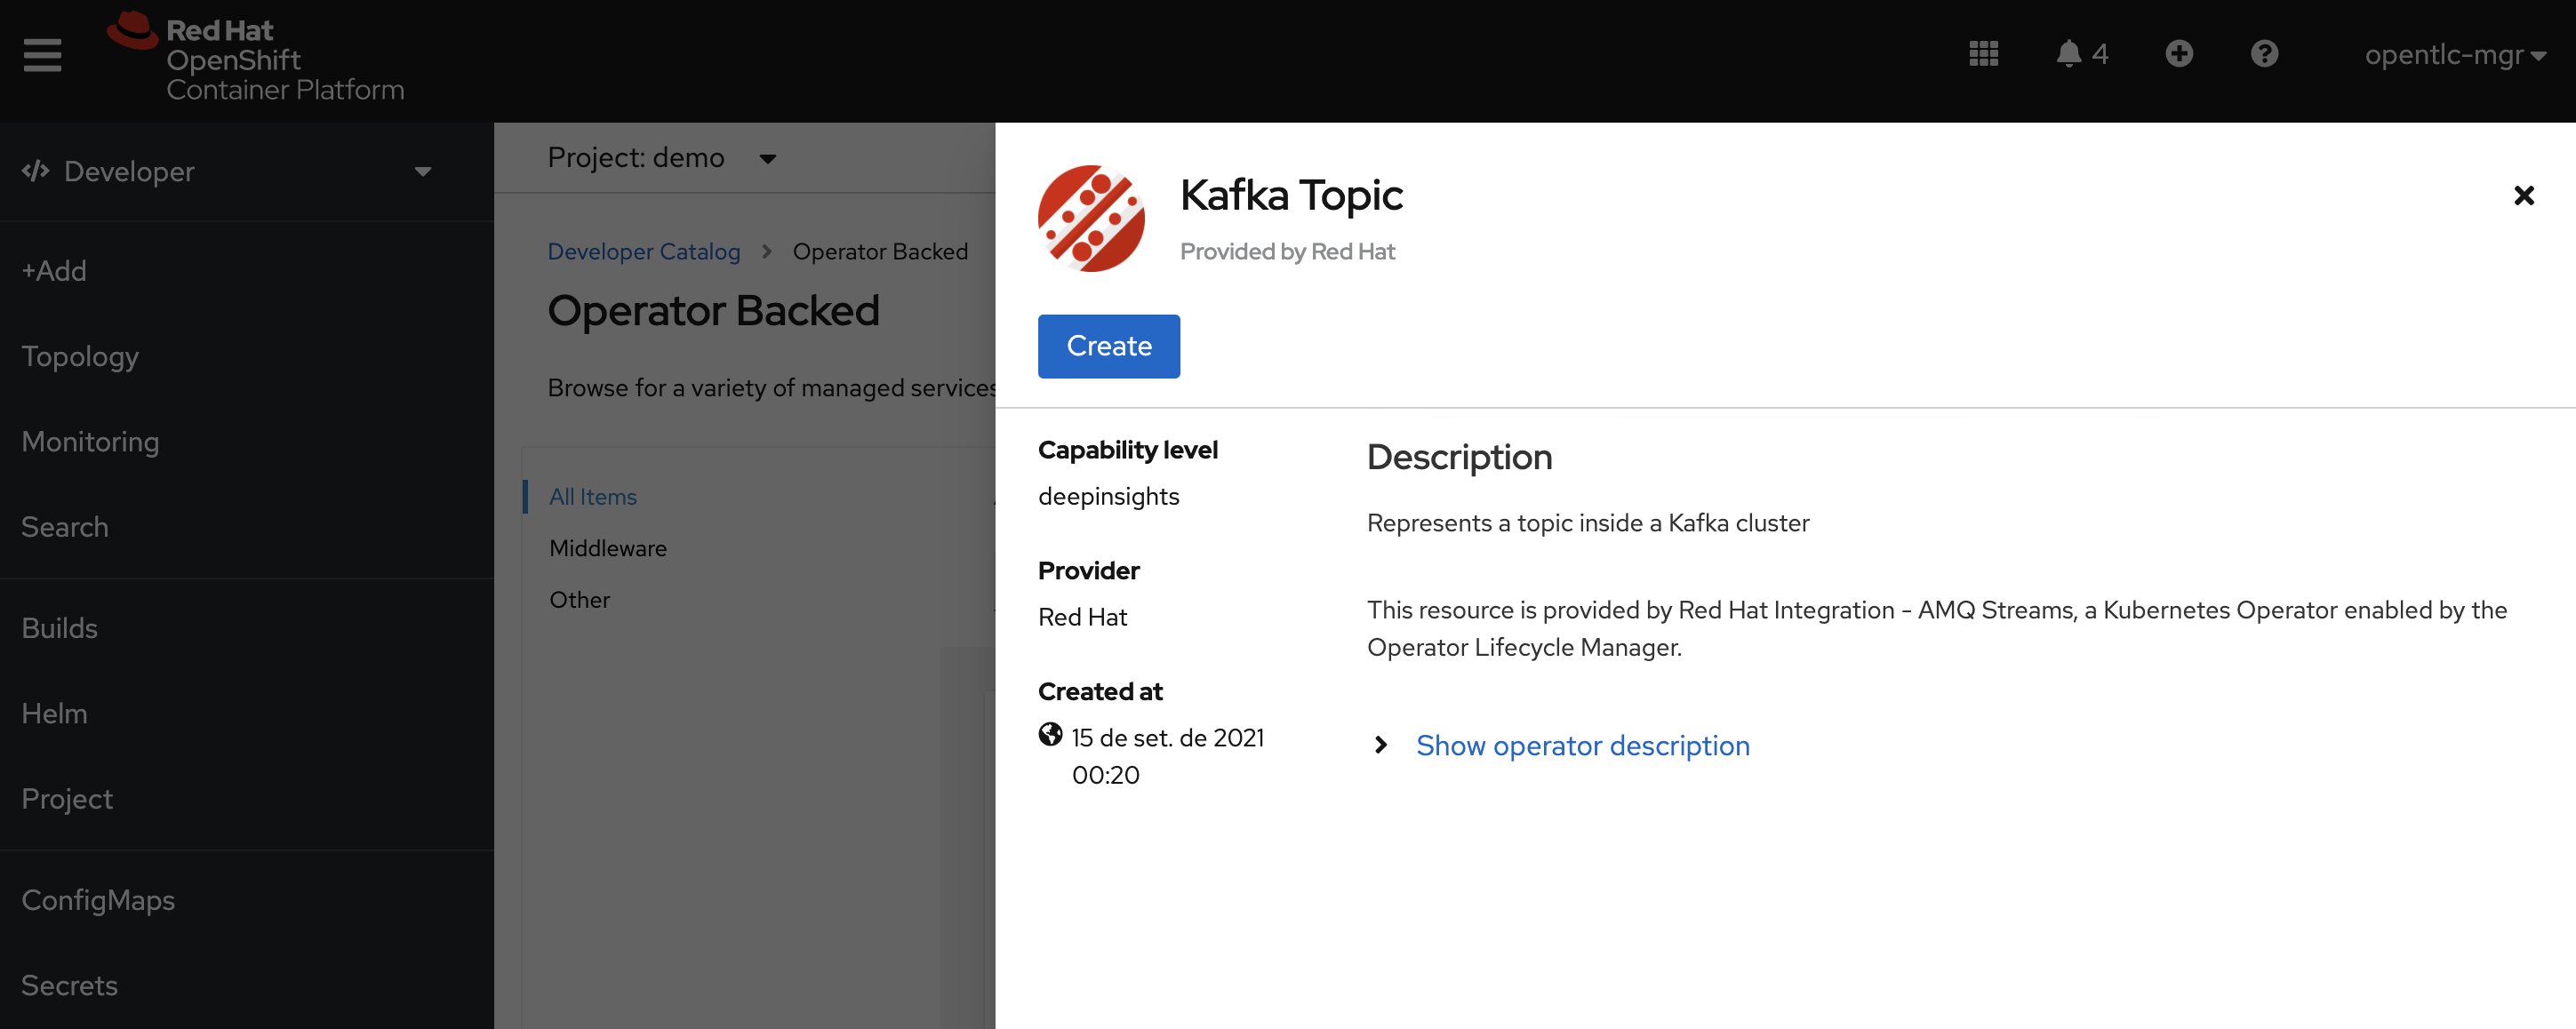The height and width of the screenshot is (1029, 2576).
Task: Open the application launcher grid
Action: coord(1983,54)
